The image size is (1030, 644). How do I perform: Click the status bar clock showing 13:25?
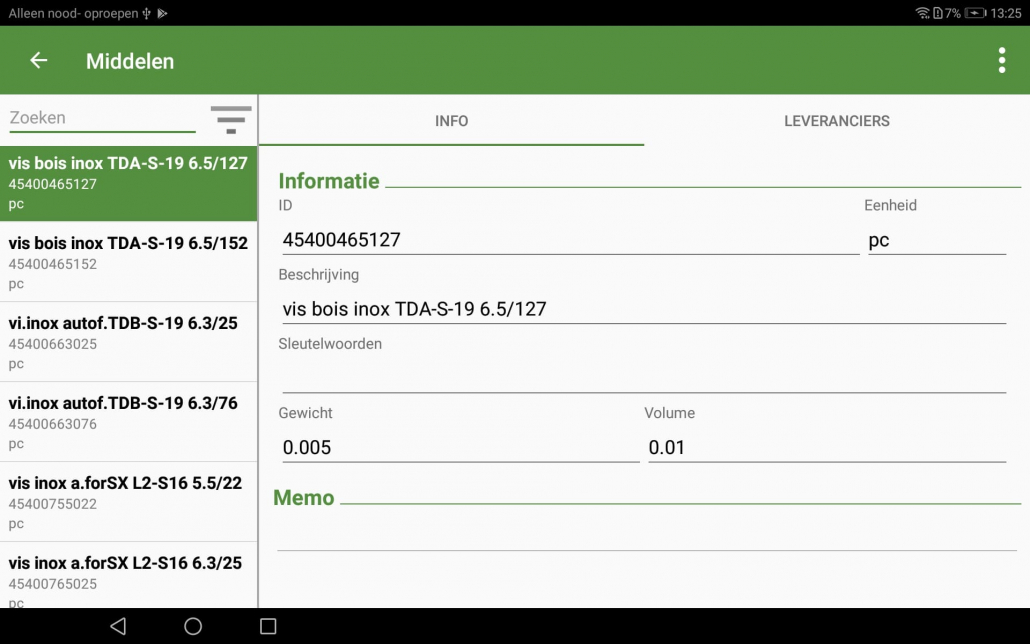coord(1006,13)
